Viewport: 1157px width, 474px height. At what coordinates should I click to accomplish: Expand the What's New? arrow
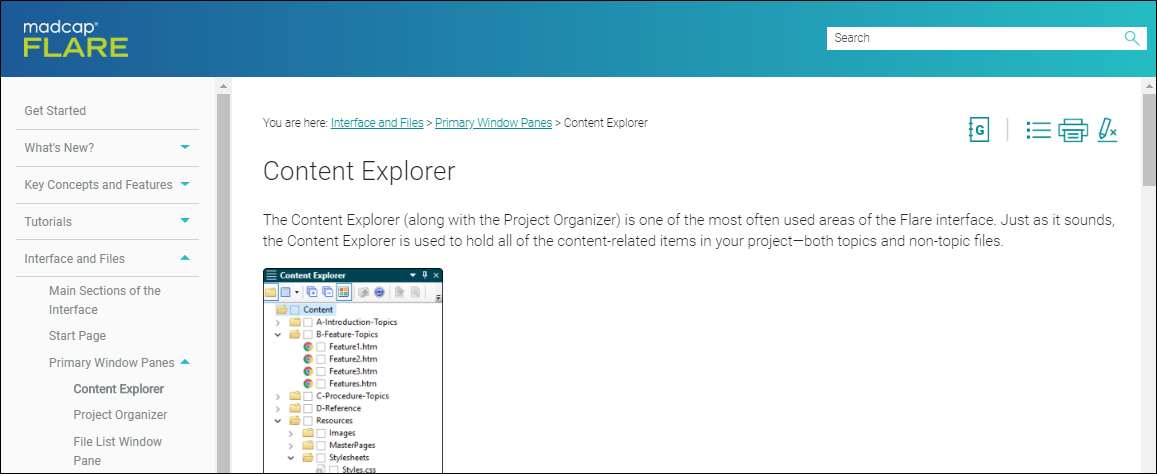pos(185,147)
